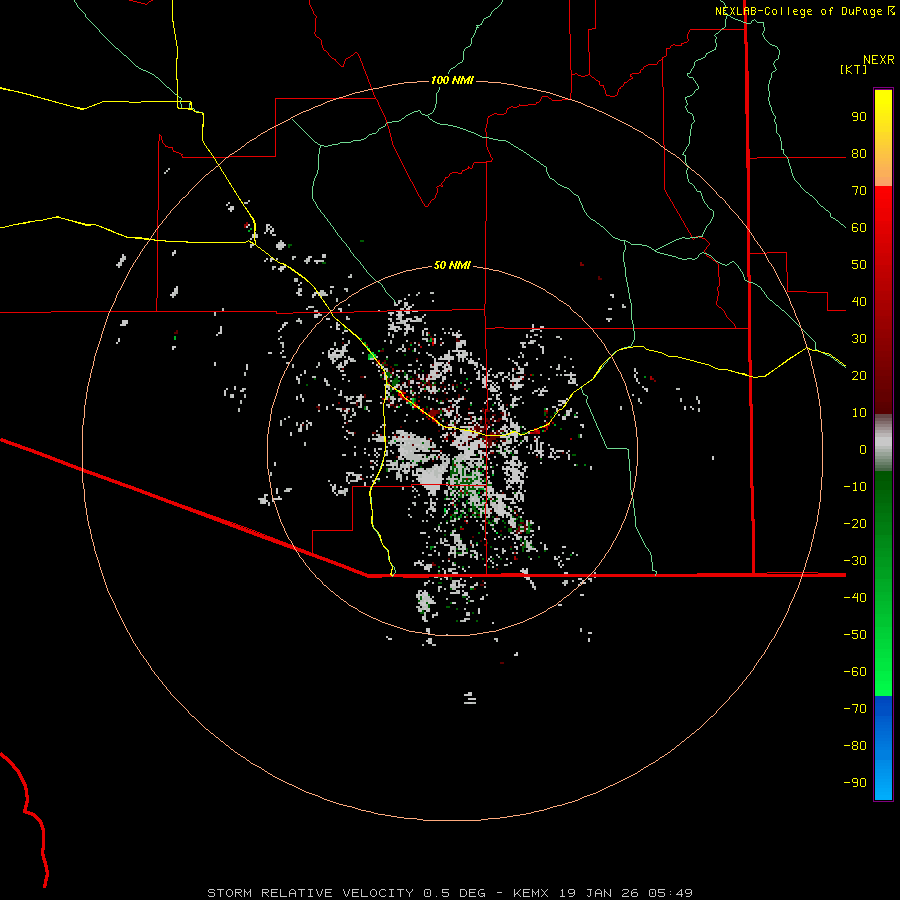
Task: Click the -30 value on velocity scale
Action: (x=855, y=561)
